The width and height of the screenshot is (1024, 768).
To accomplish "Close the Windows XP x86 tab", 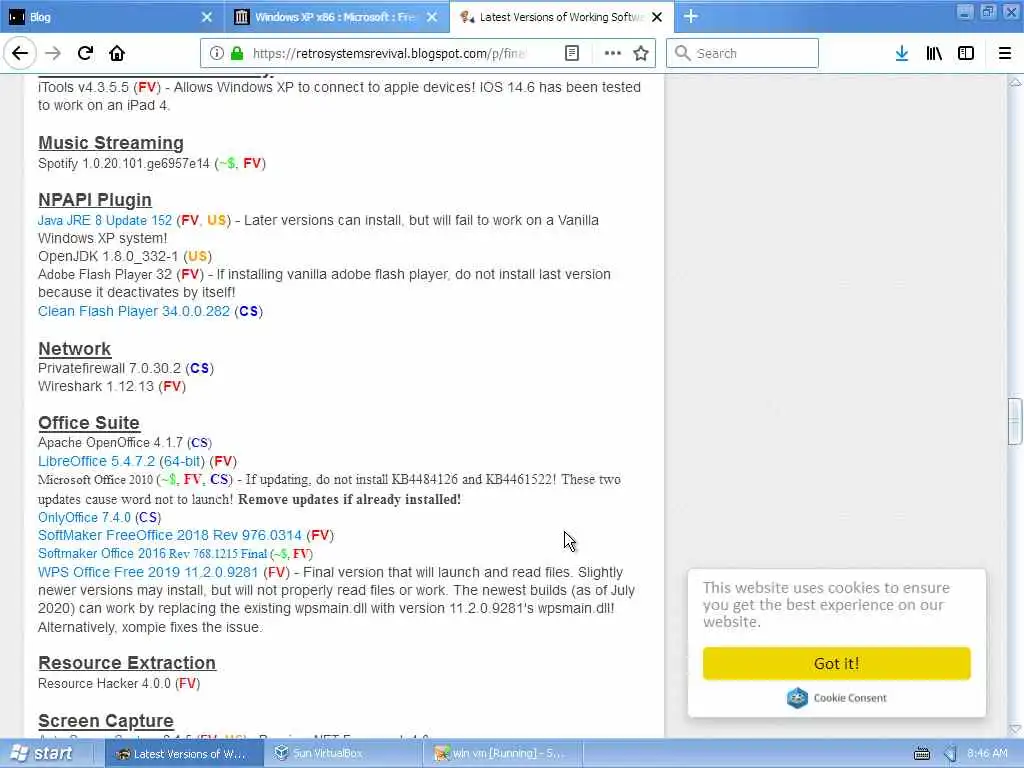I will (x=432, y=17).
